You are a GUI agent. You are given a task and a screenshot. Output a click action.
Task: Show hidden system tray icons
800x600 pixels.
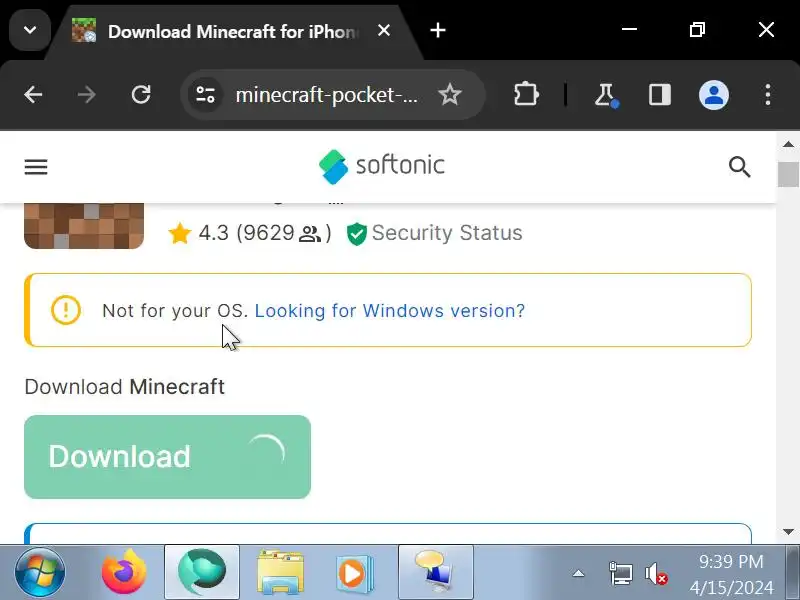[578, 573]
